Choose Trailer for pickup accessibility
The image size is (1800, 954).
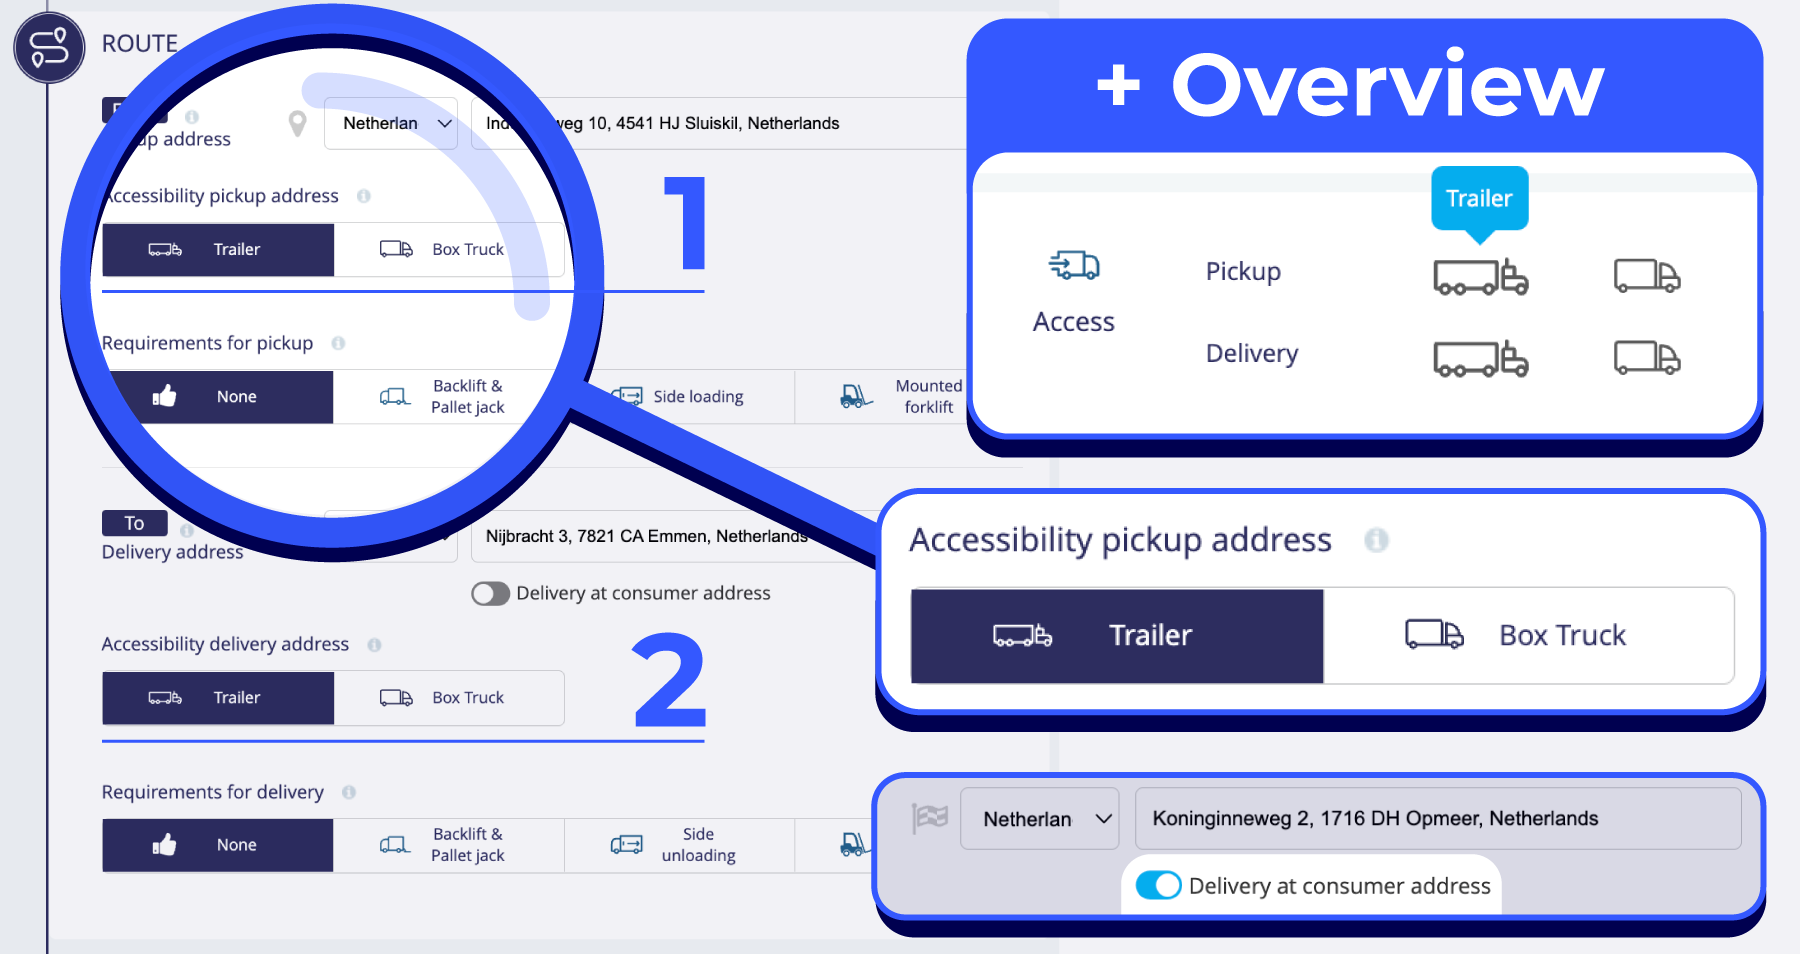click(x=218, y=250)
